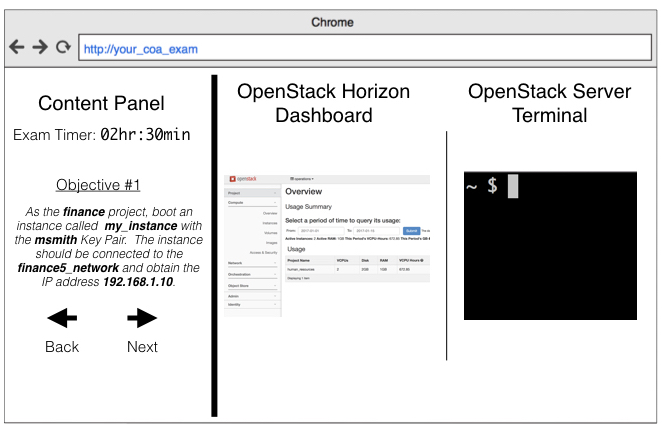This screenshot has width=662, height=432.
Task: Expand the Admin section in Horizon sidebar
Action: tap(252, 296)
